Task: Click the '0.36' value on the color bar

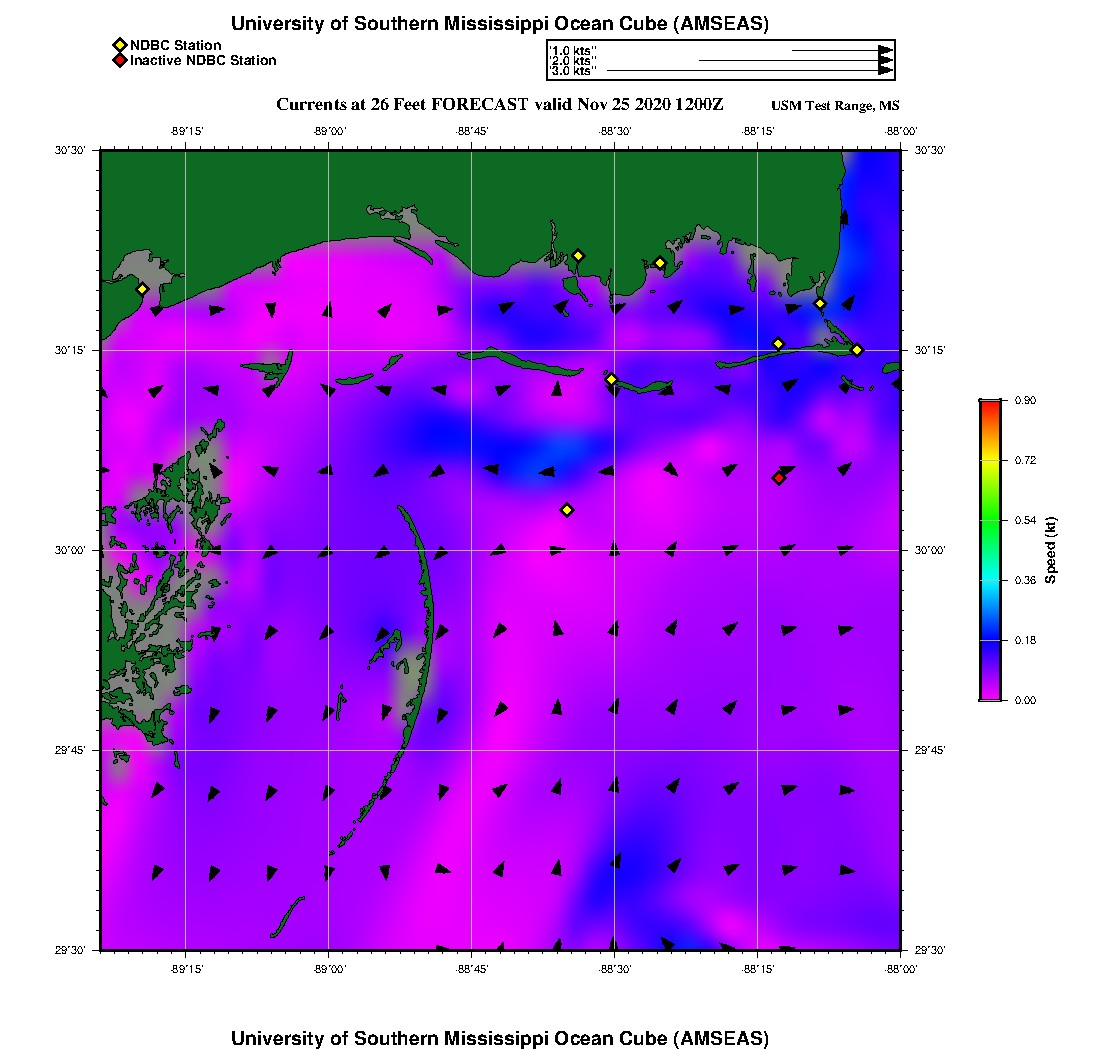Action: pyautogui.click(x=1025, y=580)
